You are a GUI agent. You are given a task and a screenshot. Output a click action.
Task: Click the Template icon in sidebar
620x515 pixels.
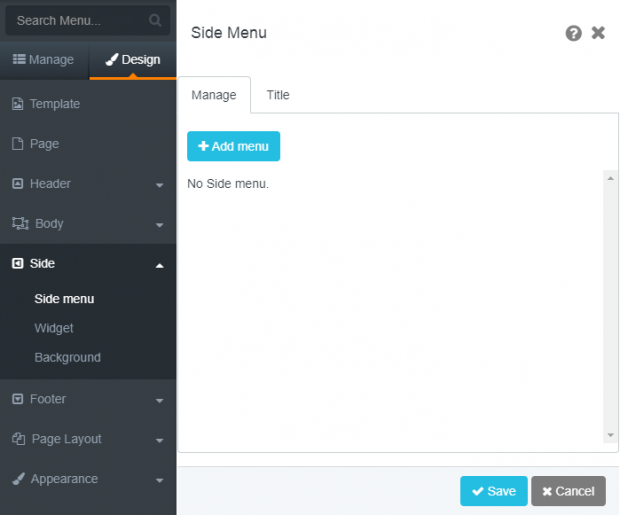click(17, 104)
